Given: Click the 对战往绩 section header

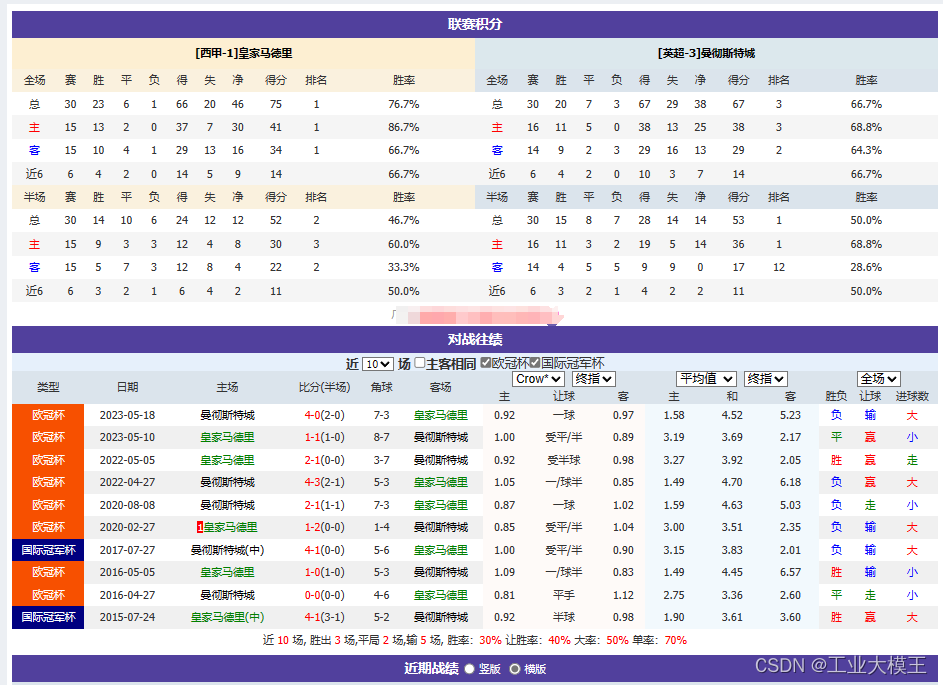Looking at the screenshot, I should coord(475,339).
